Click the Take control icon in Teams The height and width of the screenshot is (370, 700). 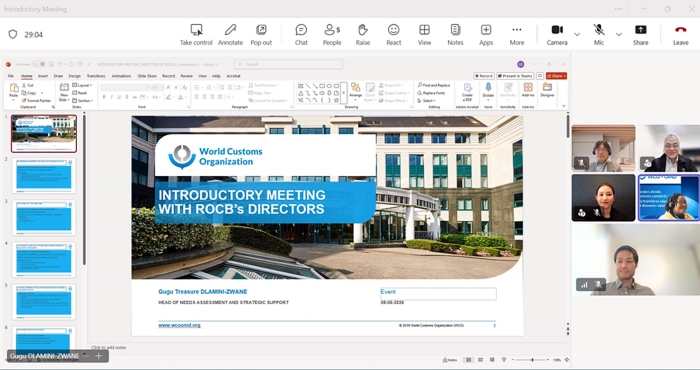[x=196, y=30]
